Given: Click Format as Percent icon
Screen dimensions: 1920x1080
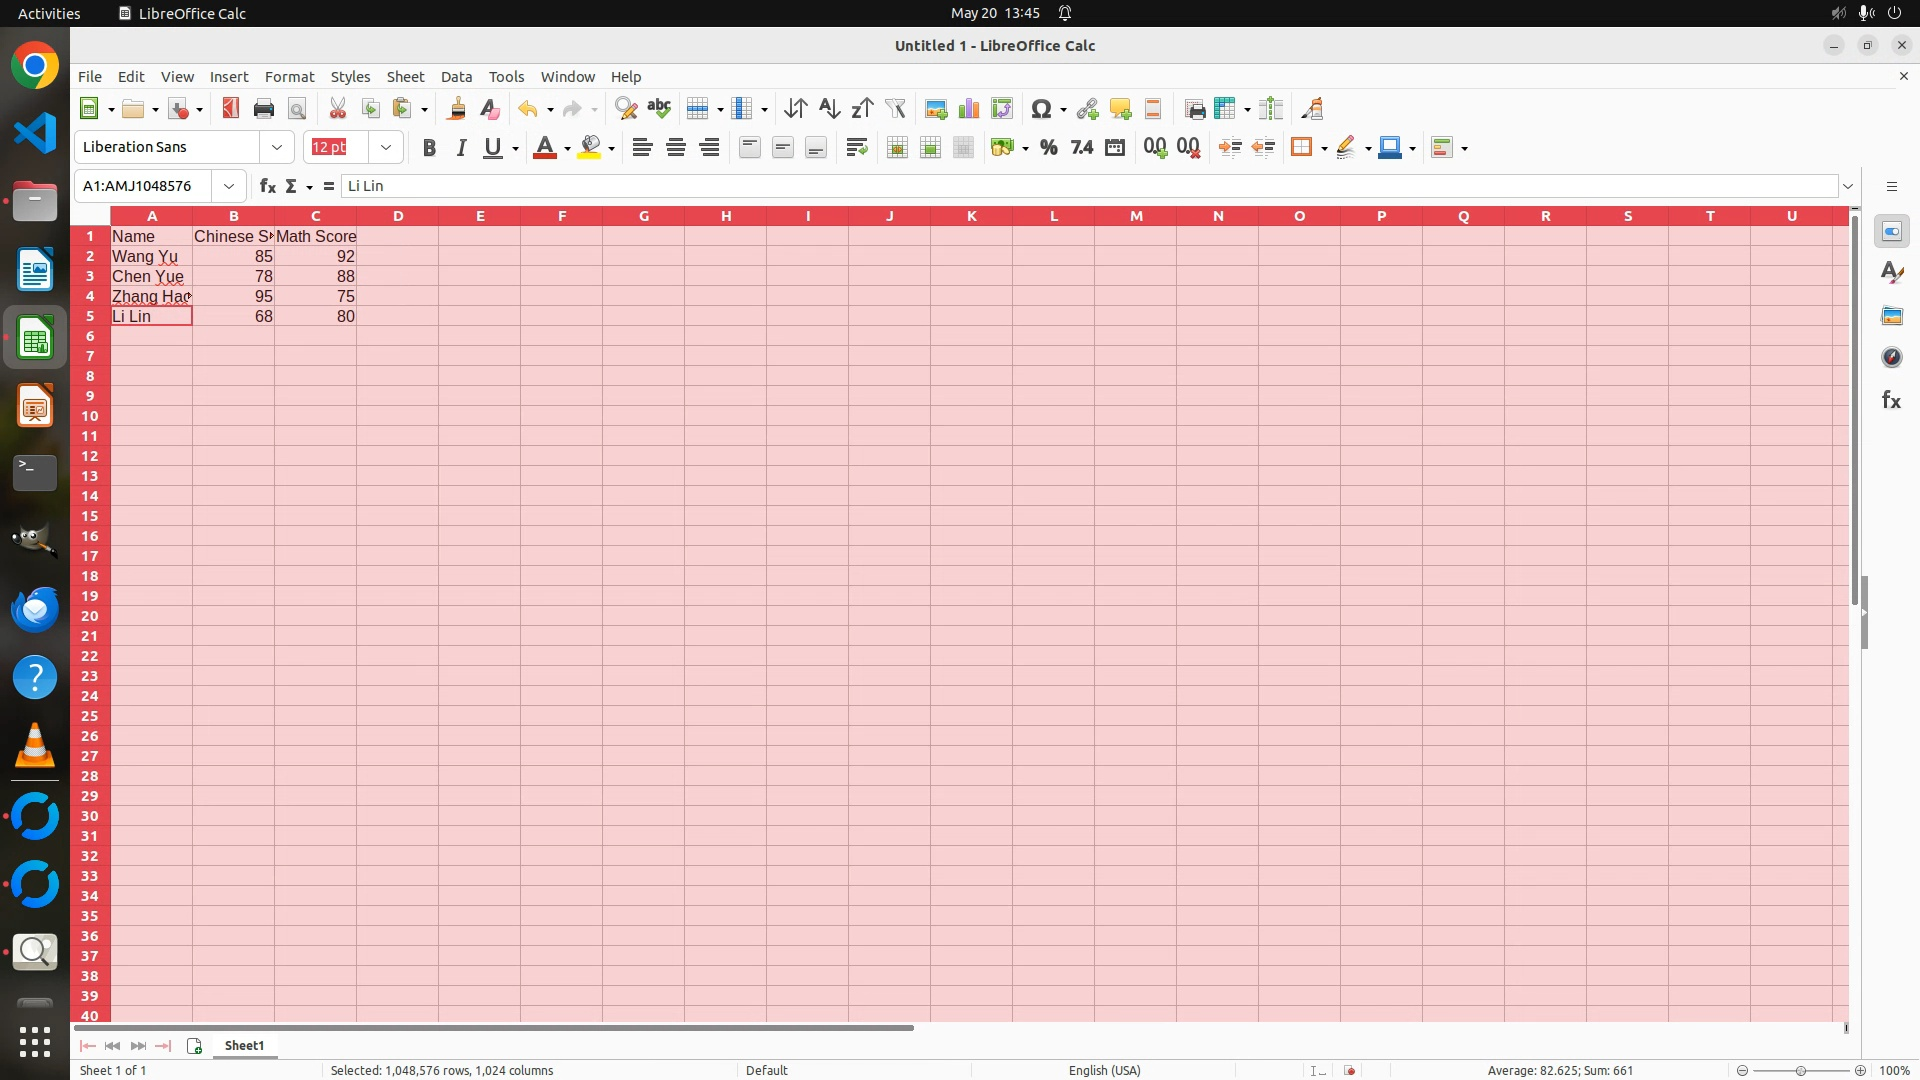Looking at the screenshot, I should 1048,148.
